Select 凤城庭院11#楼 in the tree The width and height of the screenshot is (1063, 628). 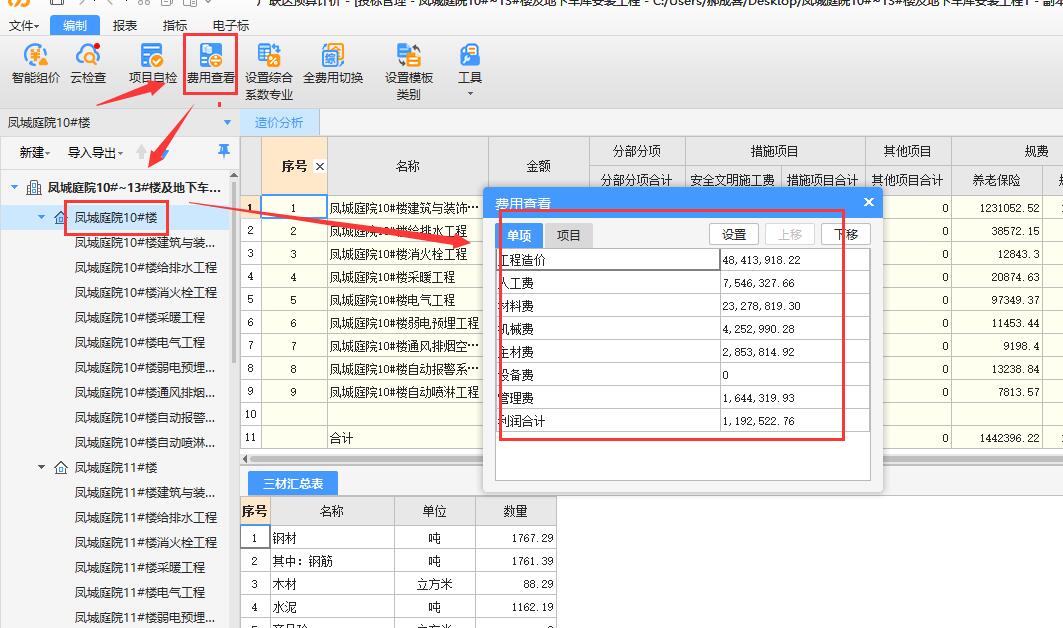coord(116,467)
